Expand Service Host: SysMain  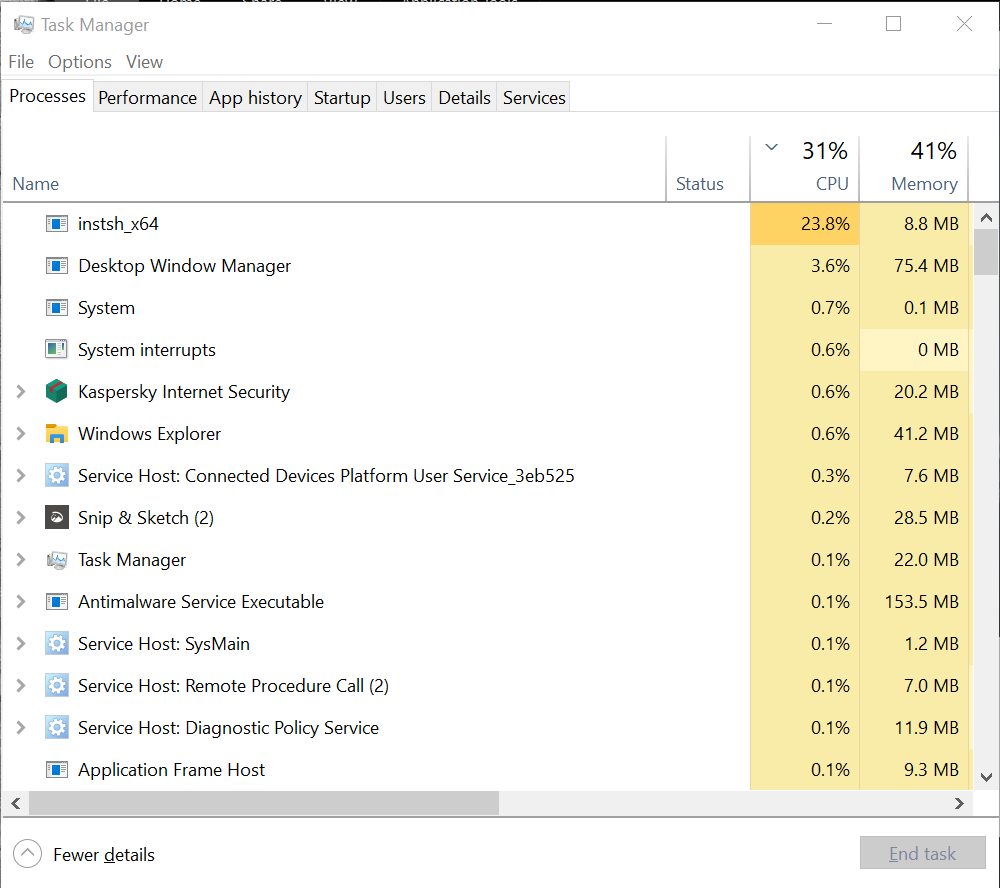(x=21, y=644)
